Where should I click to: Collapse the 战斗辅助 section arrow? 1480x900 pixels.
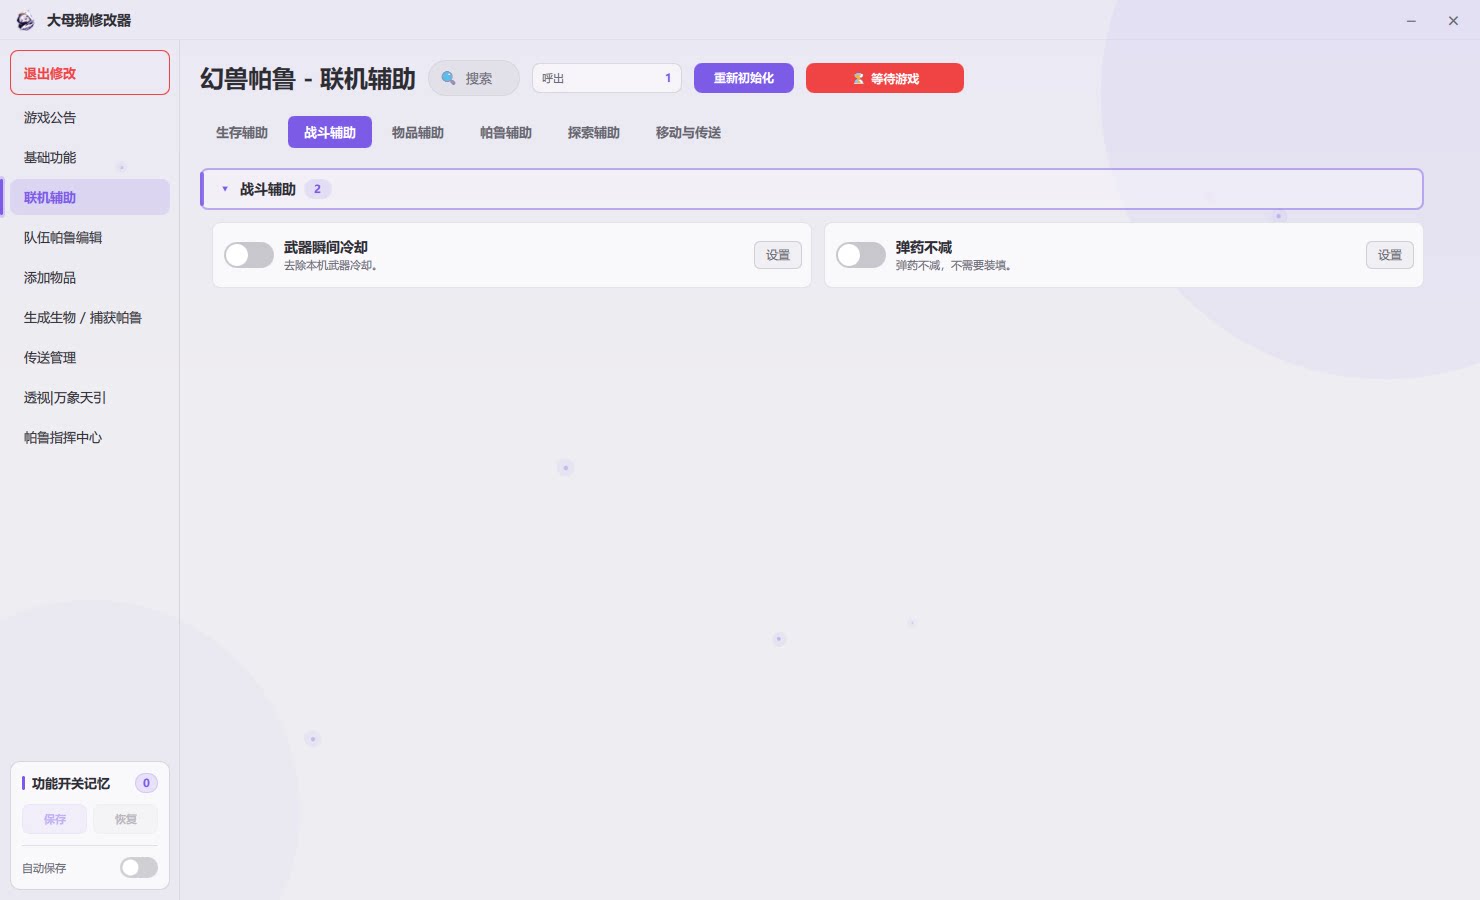point(225,189)
